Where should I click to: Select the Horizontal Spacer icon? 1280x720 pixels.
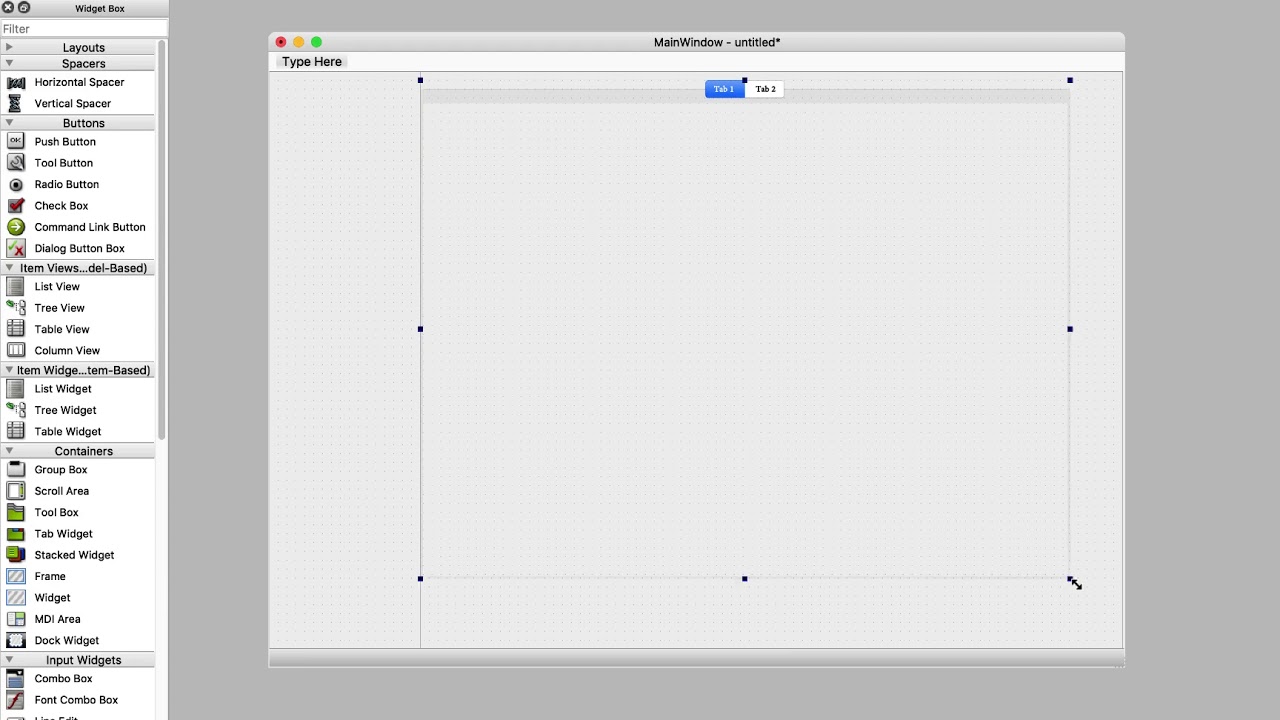pos(16,82)
